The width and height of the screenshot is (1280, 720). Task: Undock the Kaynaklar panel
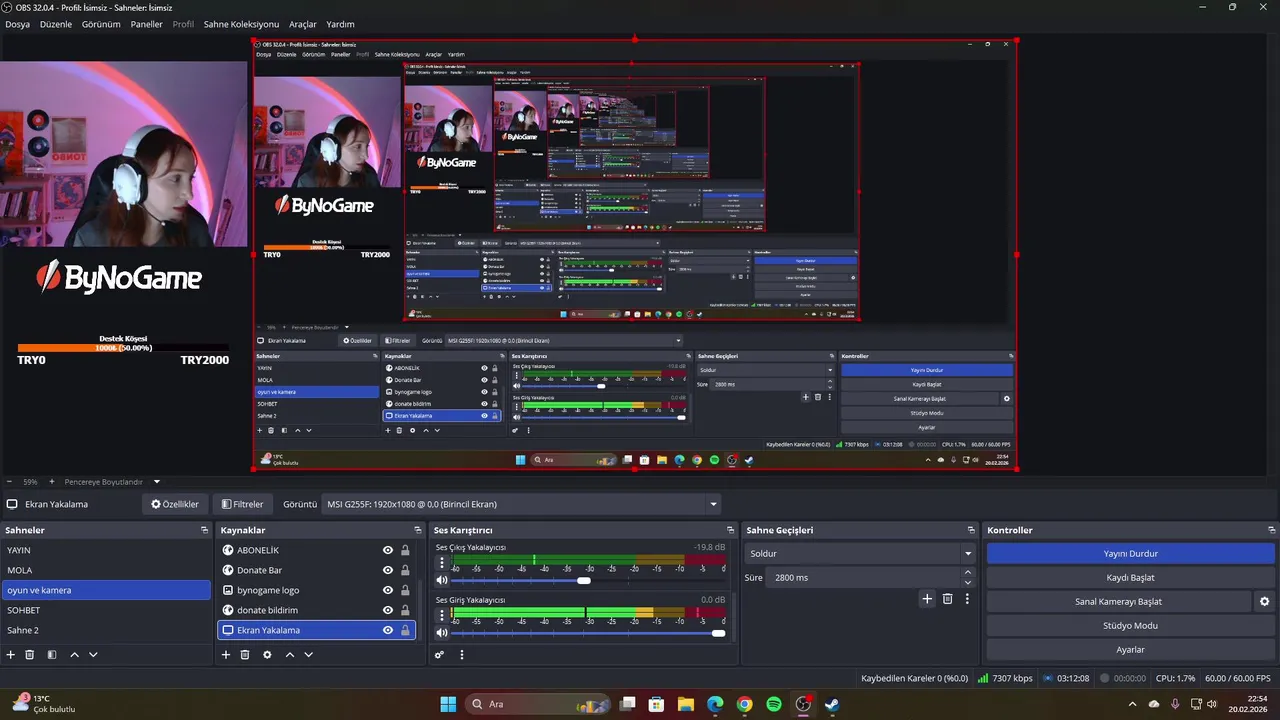[418, 530]
